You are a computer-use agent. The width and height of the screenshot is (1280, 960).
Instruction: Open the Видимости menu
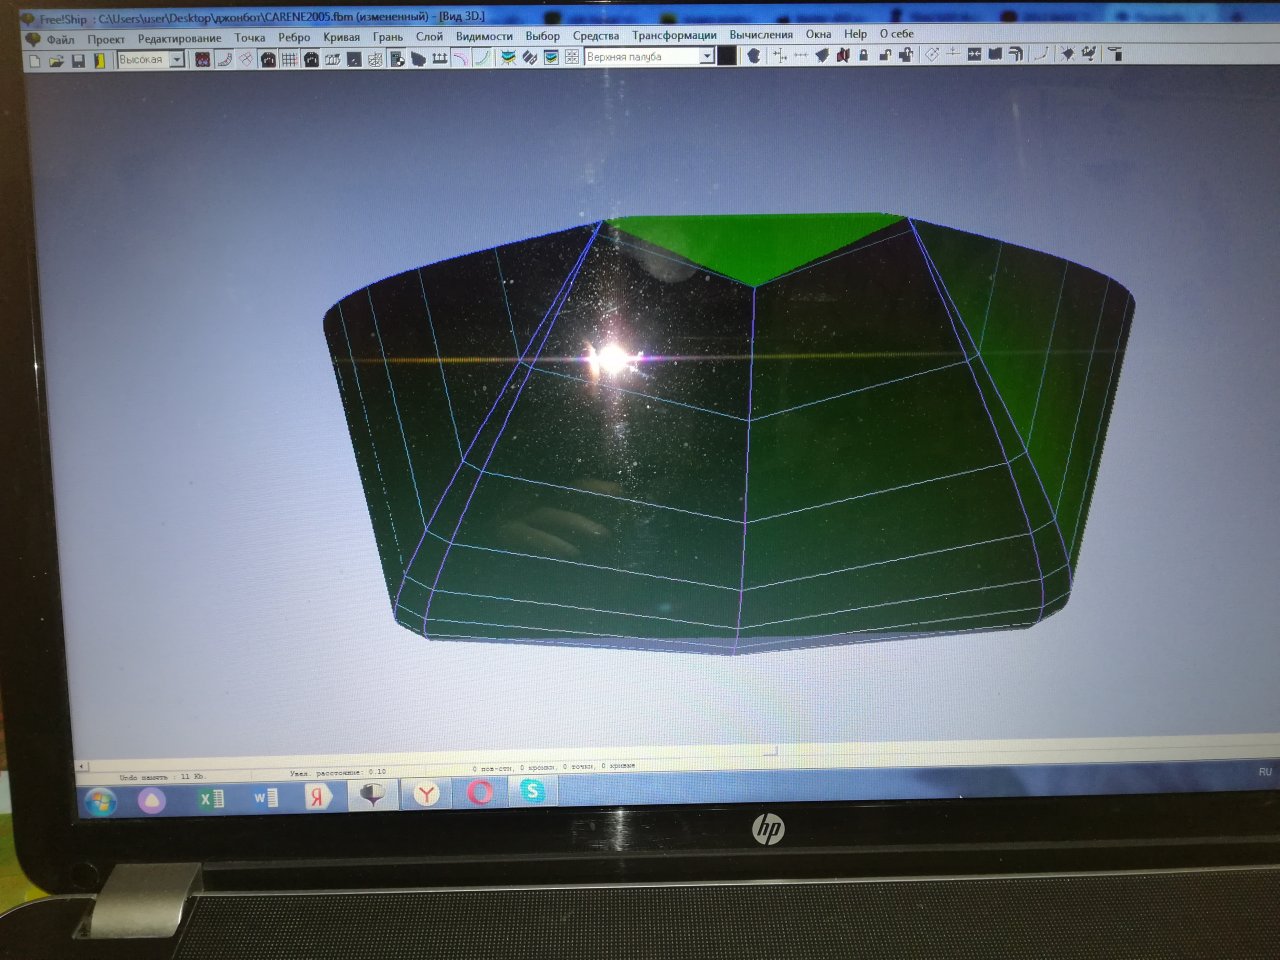click(484, 36)
